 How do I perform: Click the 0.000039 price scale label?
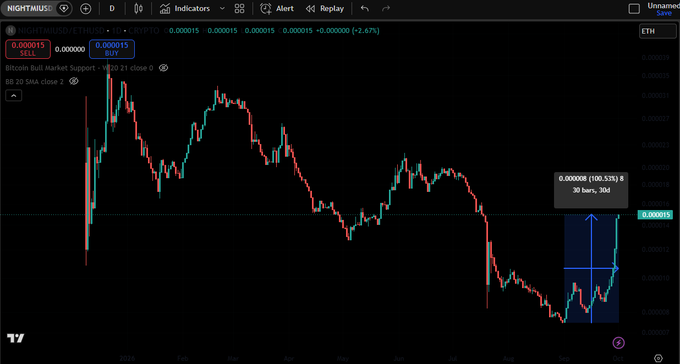point(654,58)
